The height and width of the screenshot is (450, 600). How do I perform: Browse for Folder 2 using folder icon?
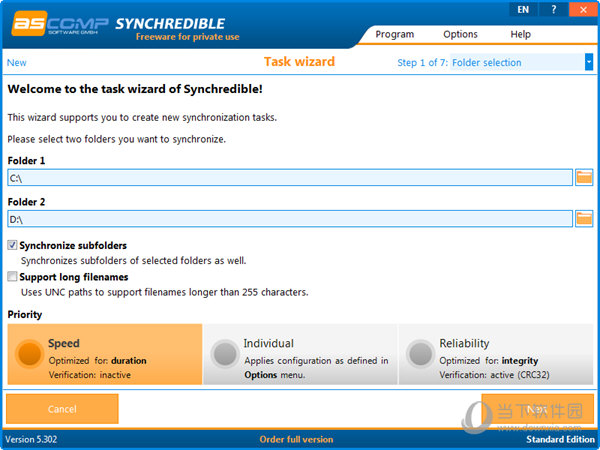(584, 218)
